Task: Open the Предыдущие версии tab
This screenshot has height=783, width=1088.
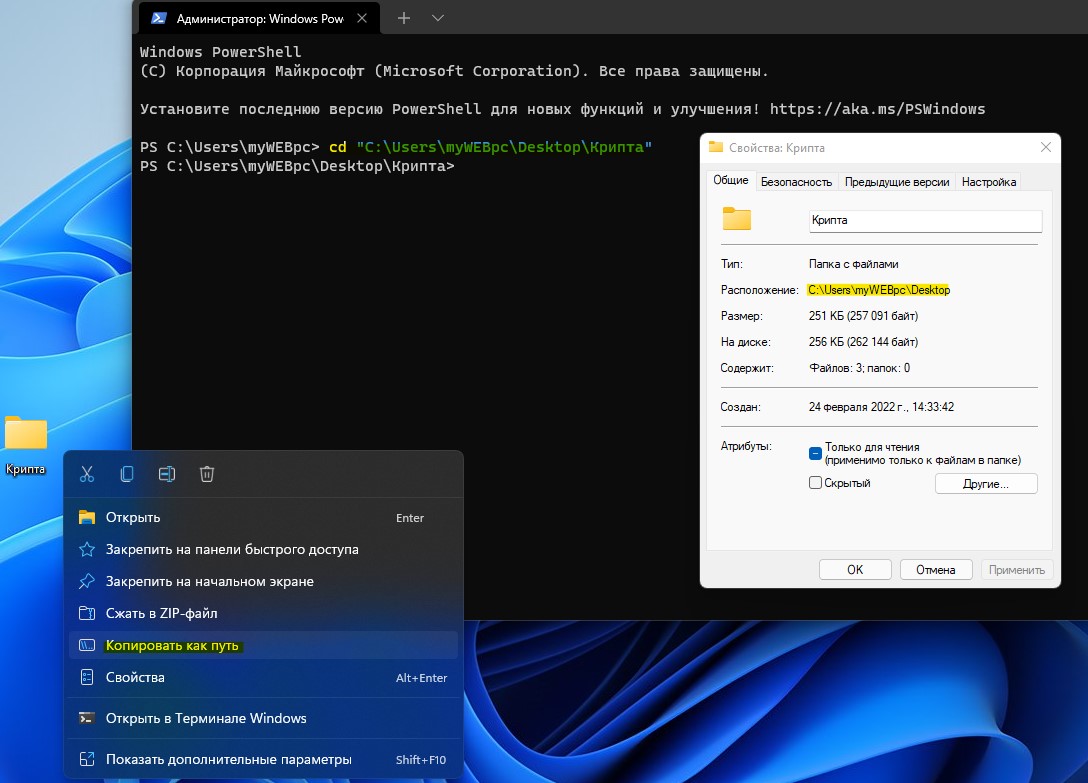Action: [x=896, y=182]
